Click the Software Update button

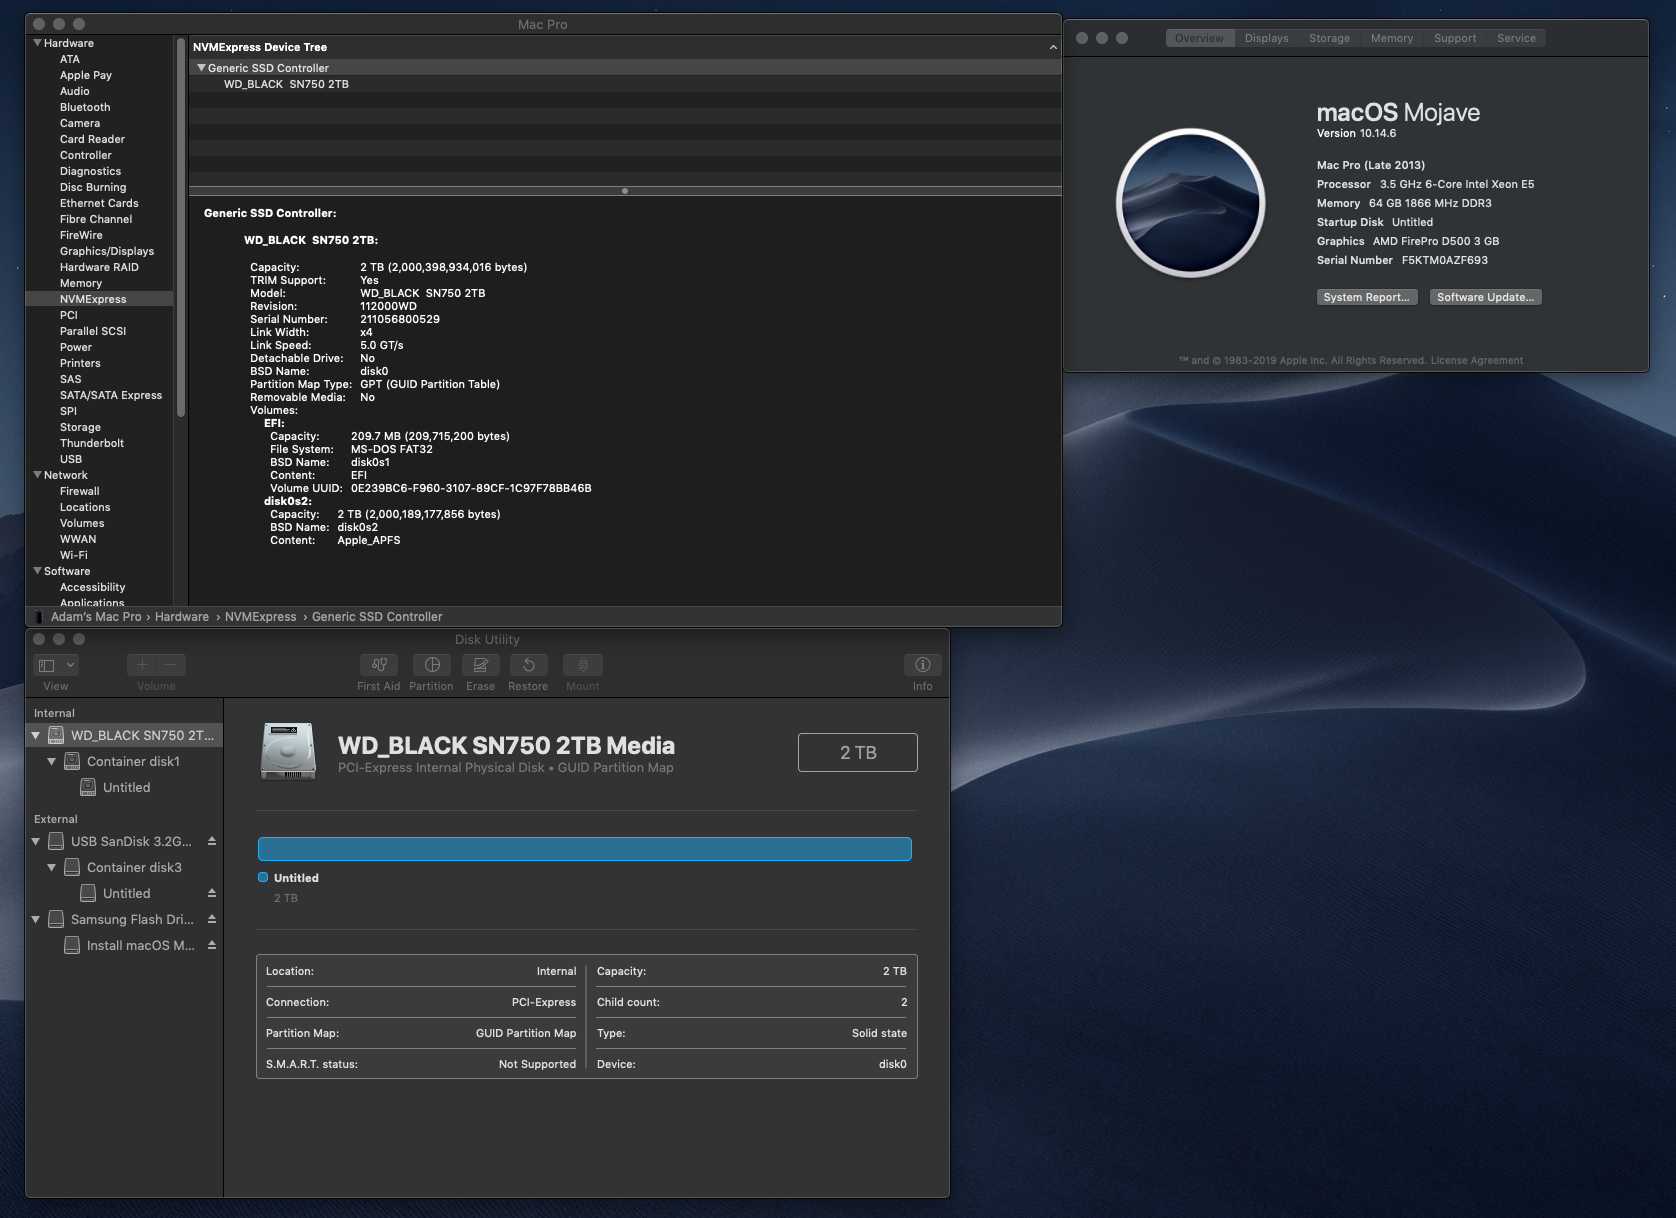[1485, 297]
